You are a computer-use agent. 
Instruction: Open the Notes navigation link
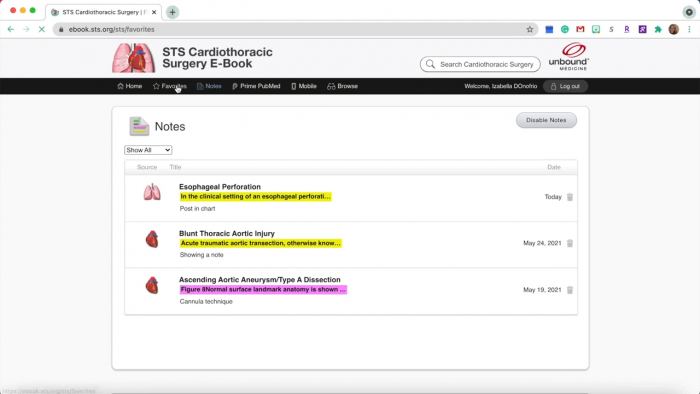click(x=209, y=86)
